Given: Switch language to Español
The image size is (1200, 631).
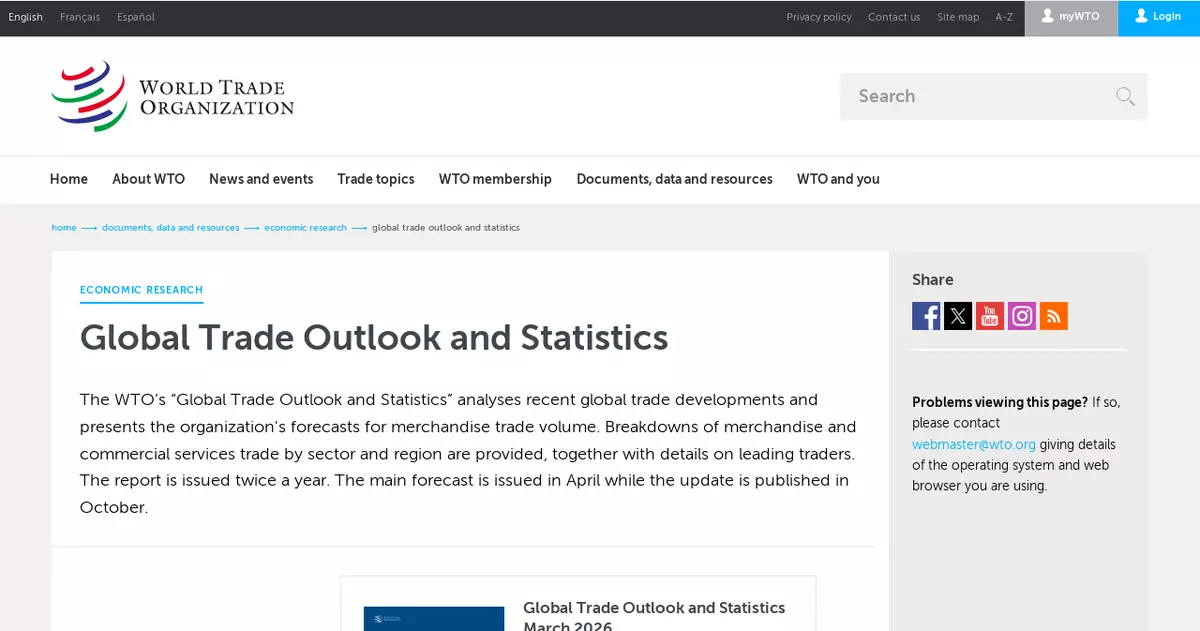Looking at the screenshot, I should [x=136, y=17].
